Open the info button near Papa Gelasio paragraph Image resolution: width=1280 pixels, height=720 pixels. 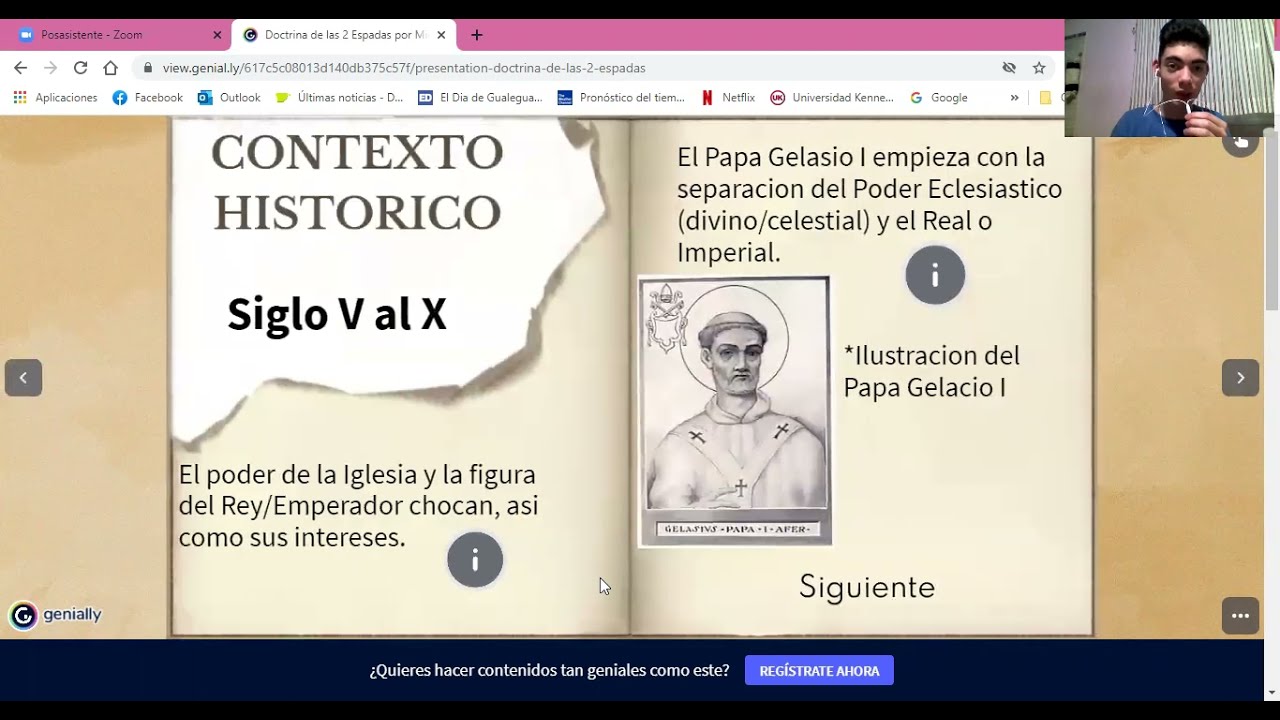pos(935,274)
